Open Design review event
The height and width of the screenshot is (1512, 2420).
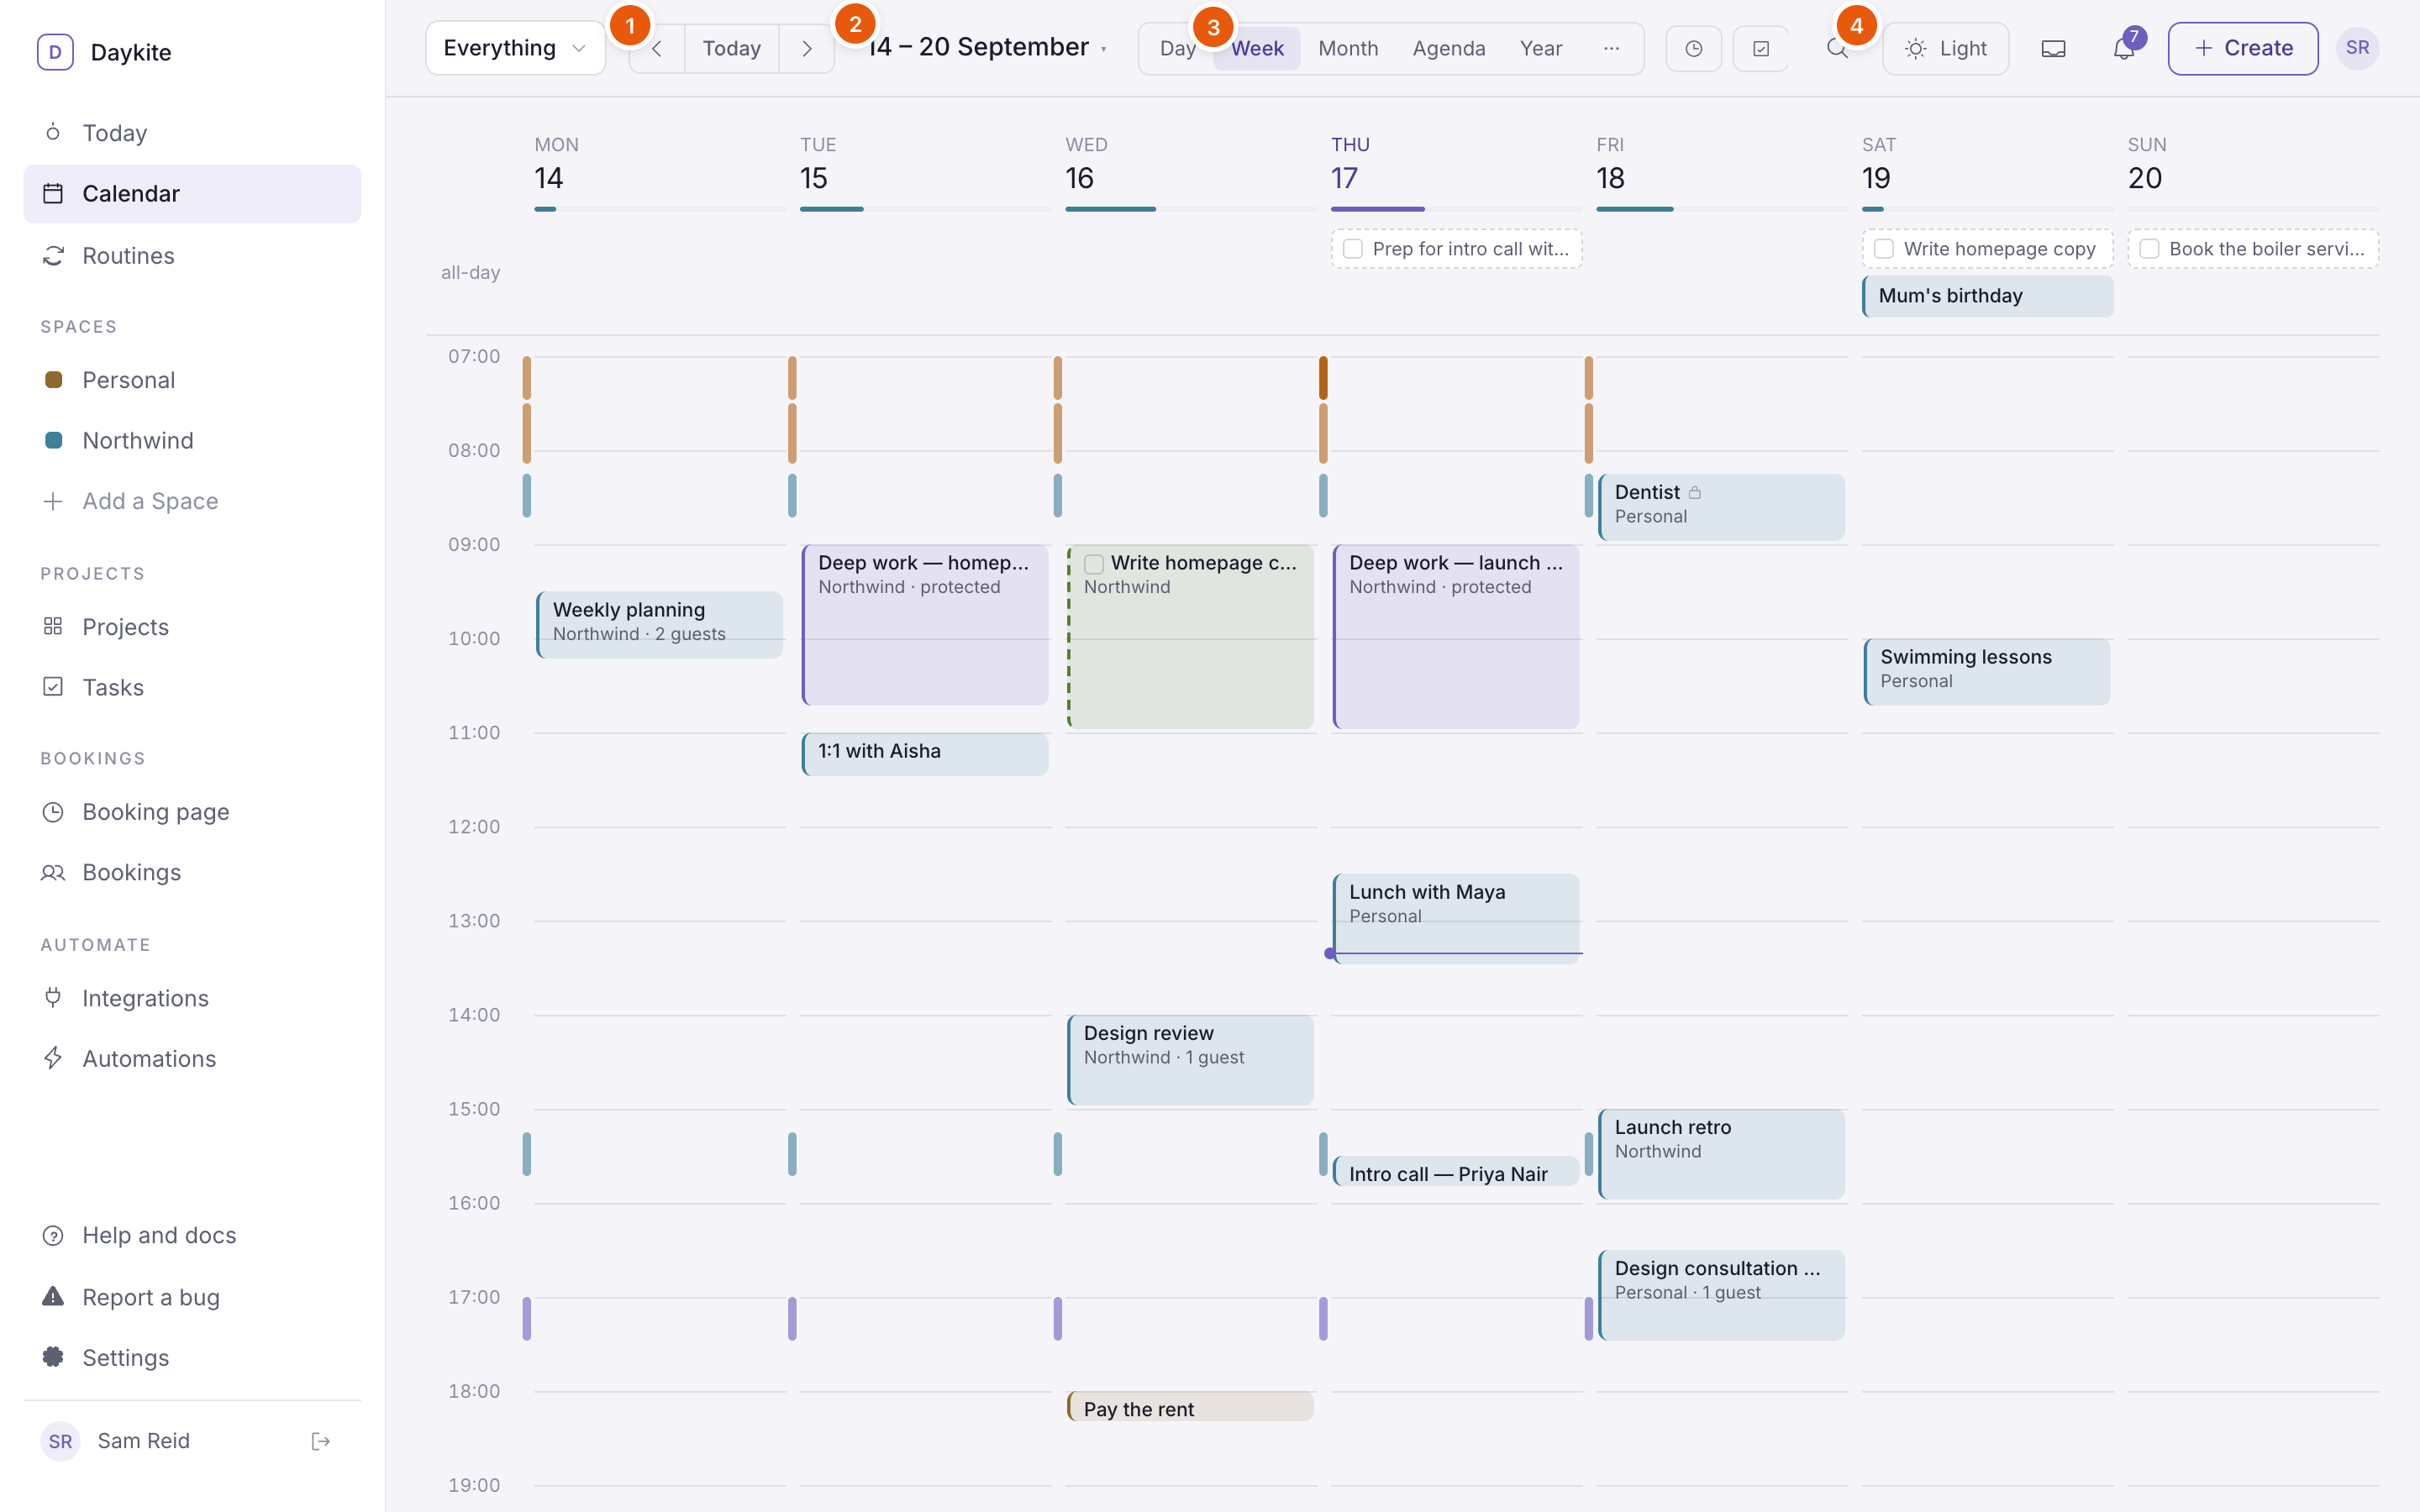point(1190,1059)
